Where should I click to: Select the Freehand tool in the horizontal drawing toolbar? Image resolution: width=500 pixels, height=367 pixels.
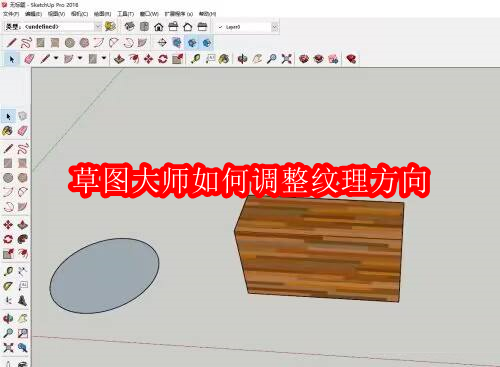26,43
